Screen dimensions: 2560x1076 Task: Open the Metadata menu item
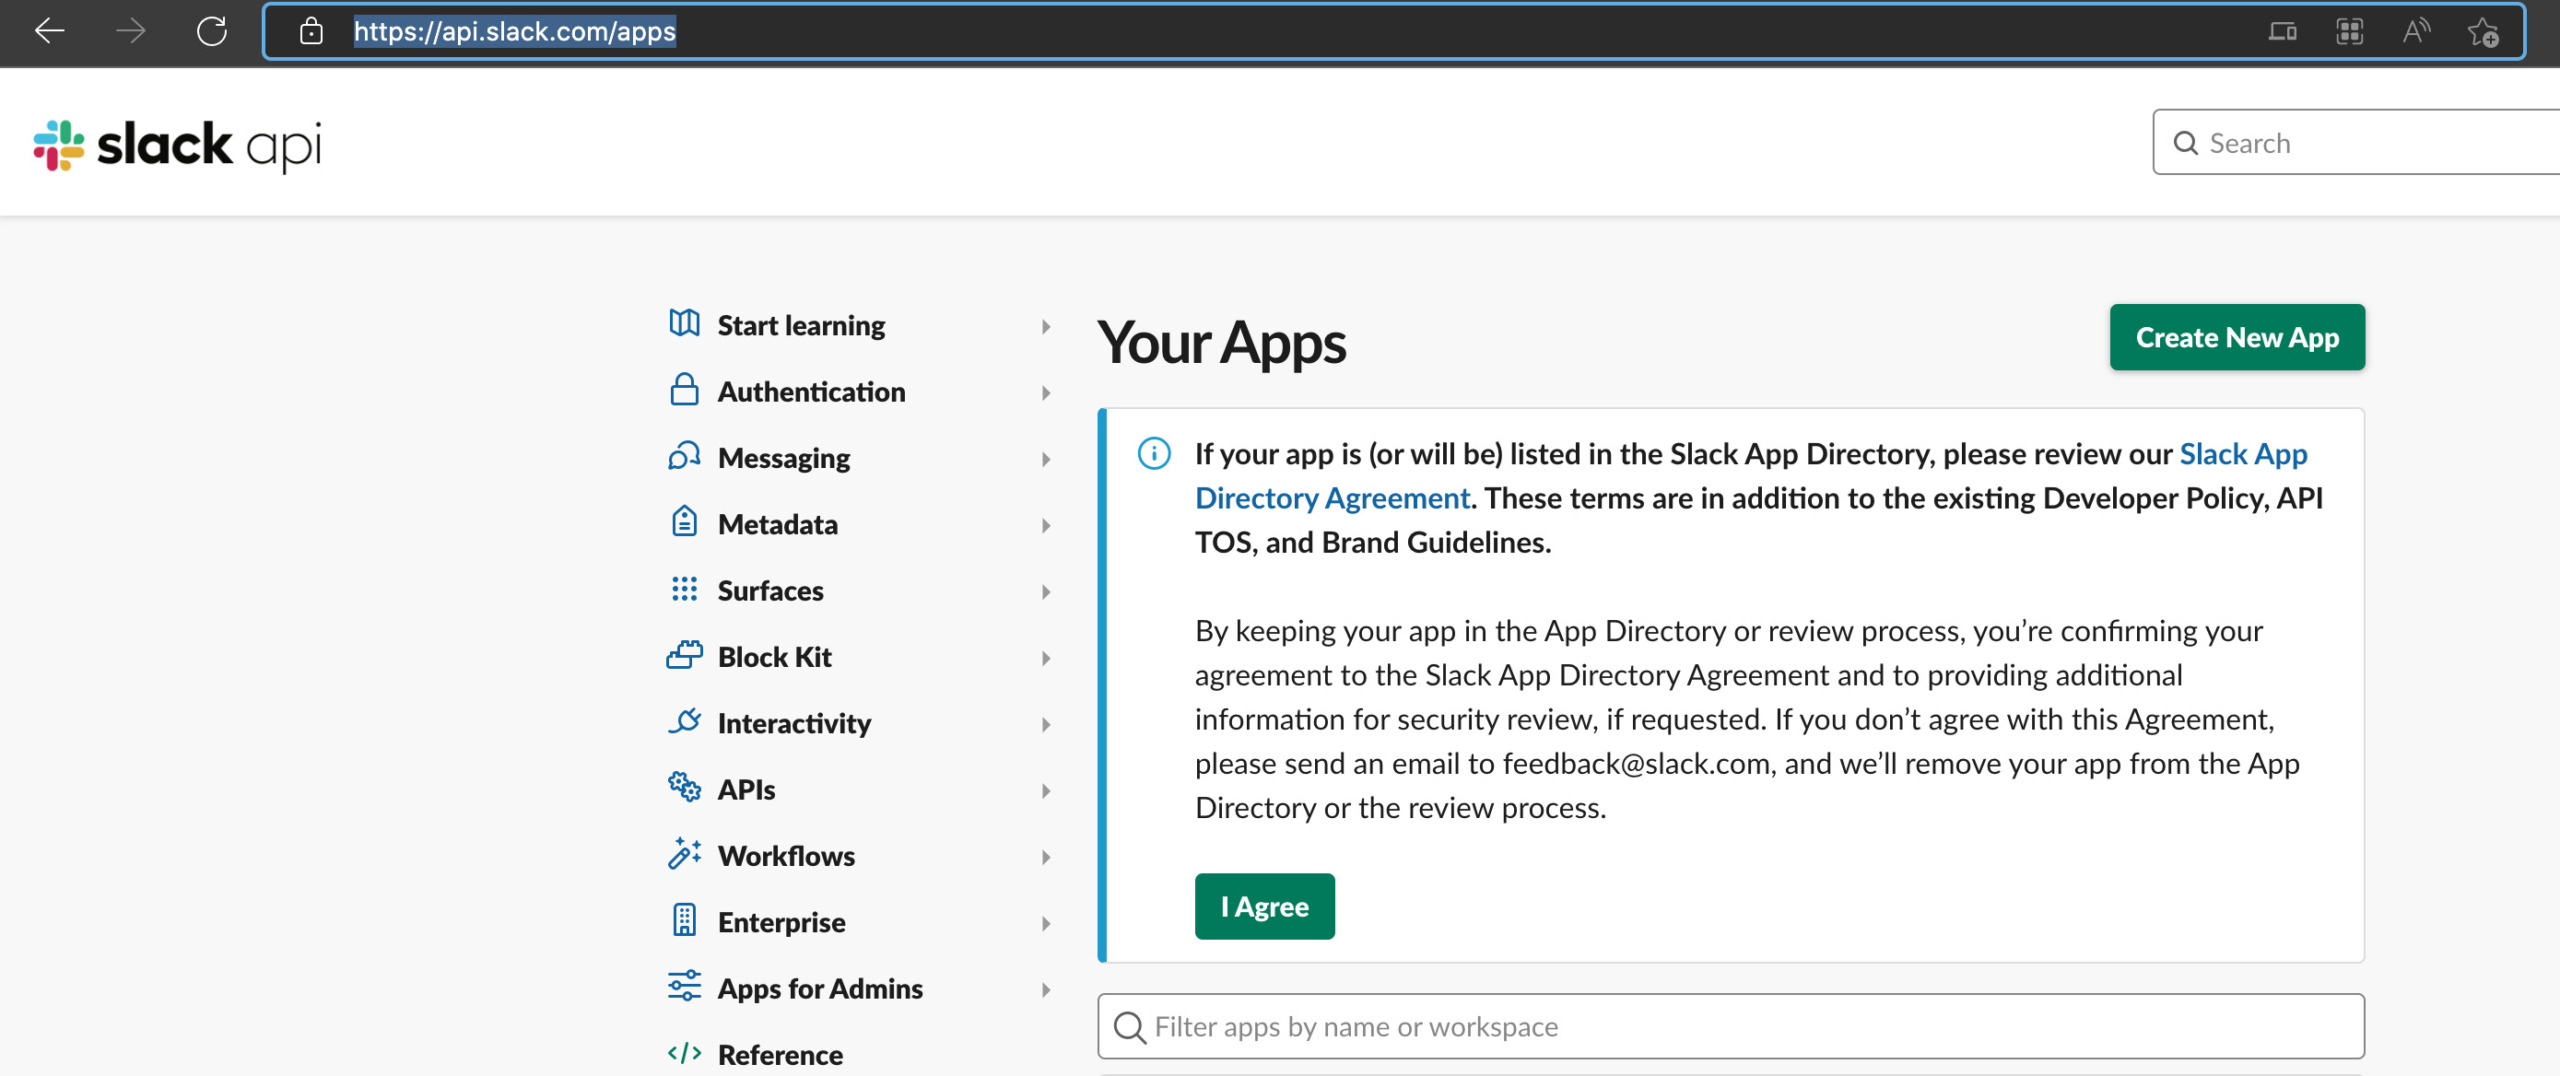coord(778,524)
